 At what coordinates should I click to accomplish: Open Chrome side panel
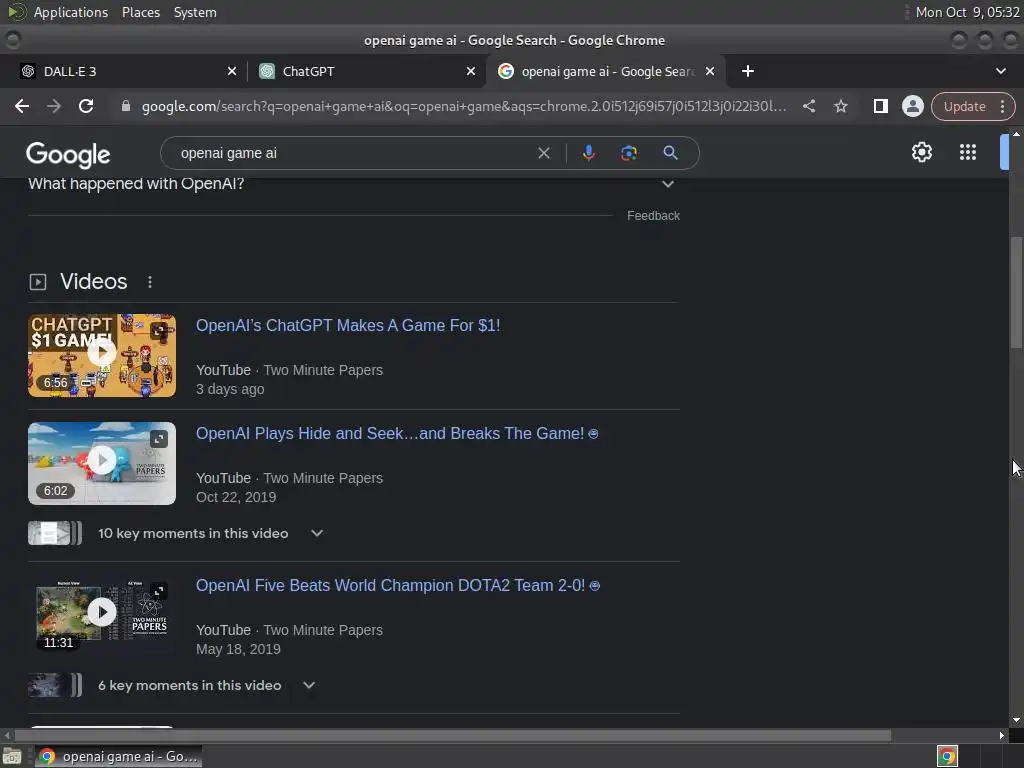(x=880, y=106)
